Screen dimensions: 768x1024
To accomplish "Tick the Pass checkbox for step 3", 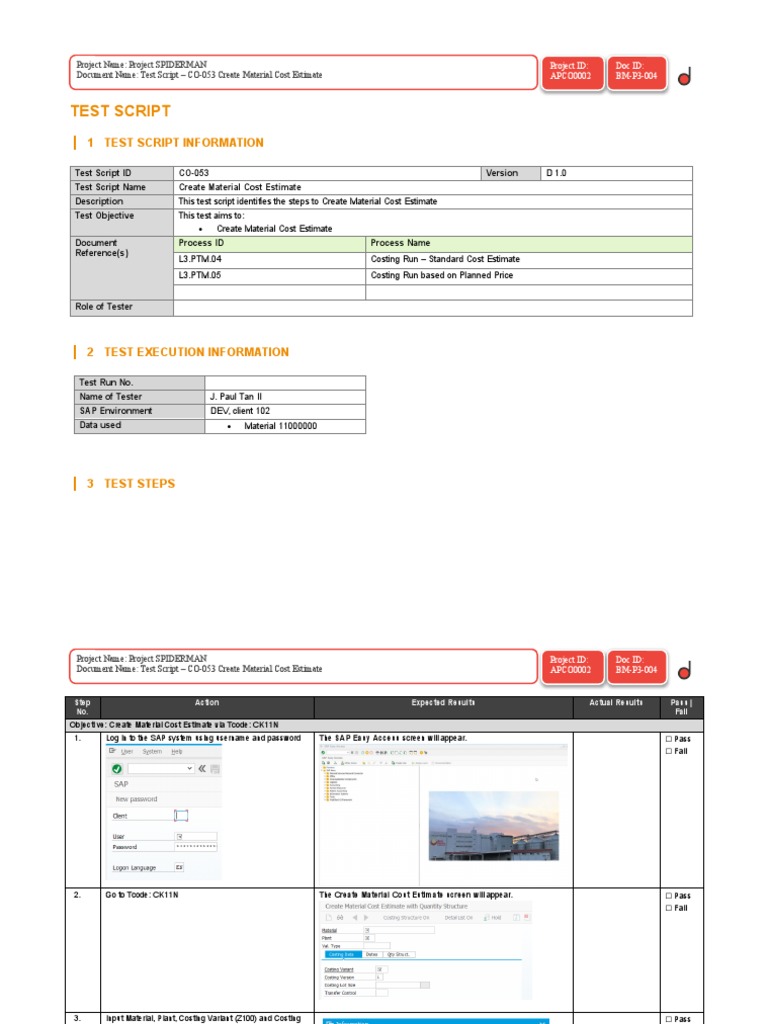I will point(669,1019).
